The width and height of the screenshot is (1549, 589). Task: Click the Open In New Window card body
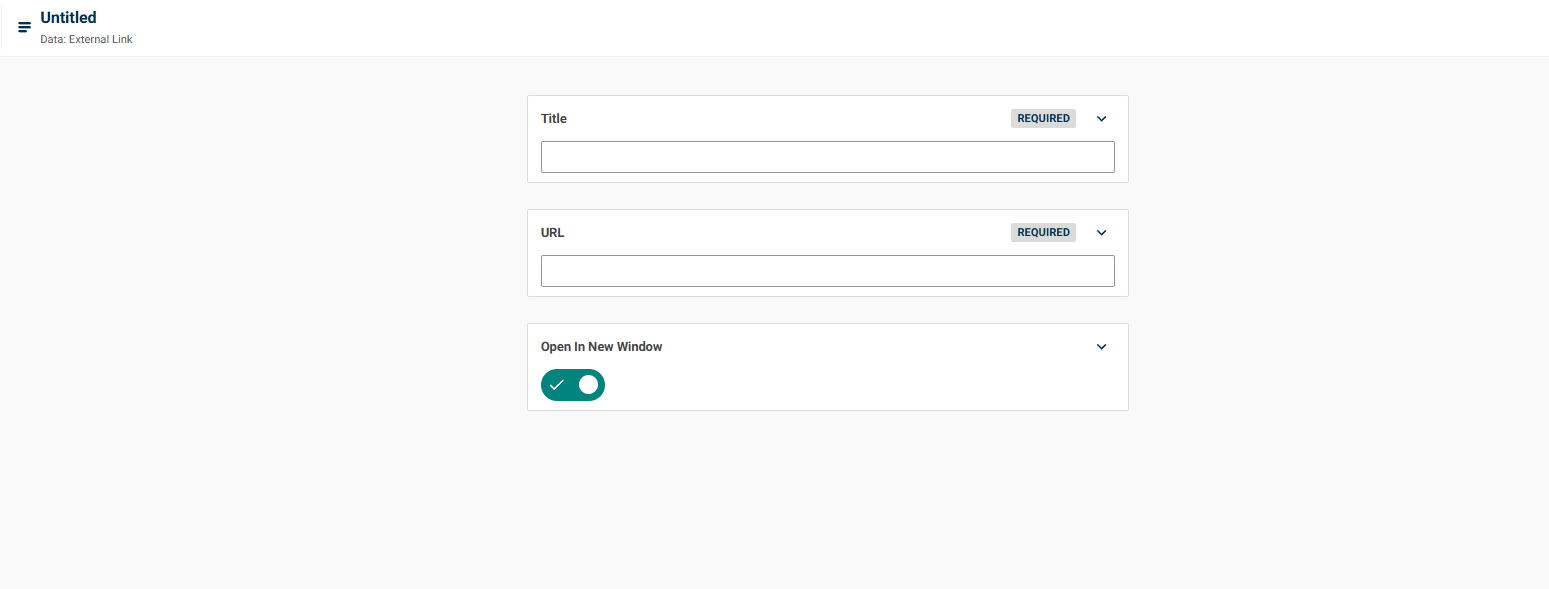click(828, 367)
